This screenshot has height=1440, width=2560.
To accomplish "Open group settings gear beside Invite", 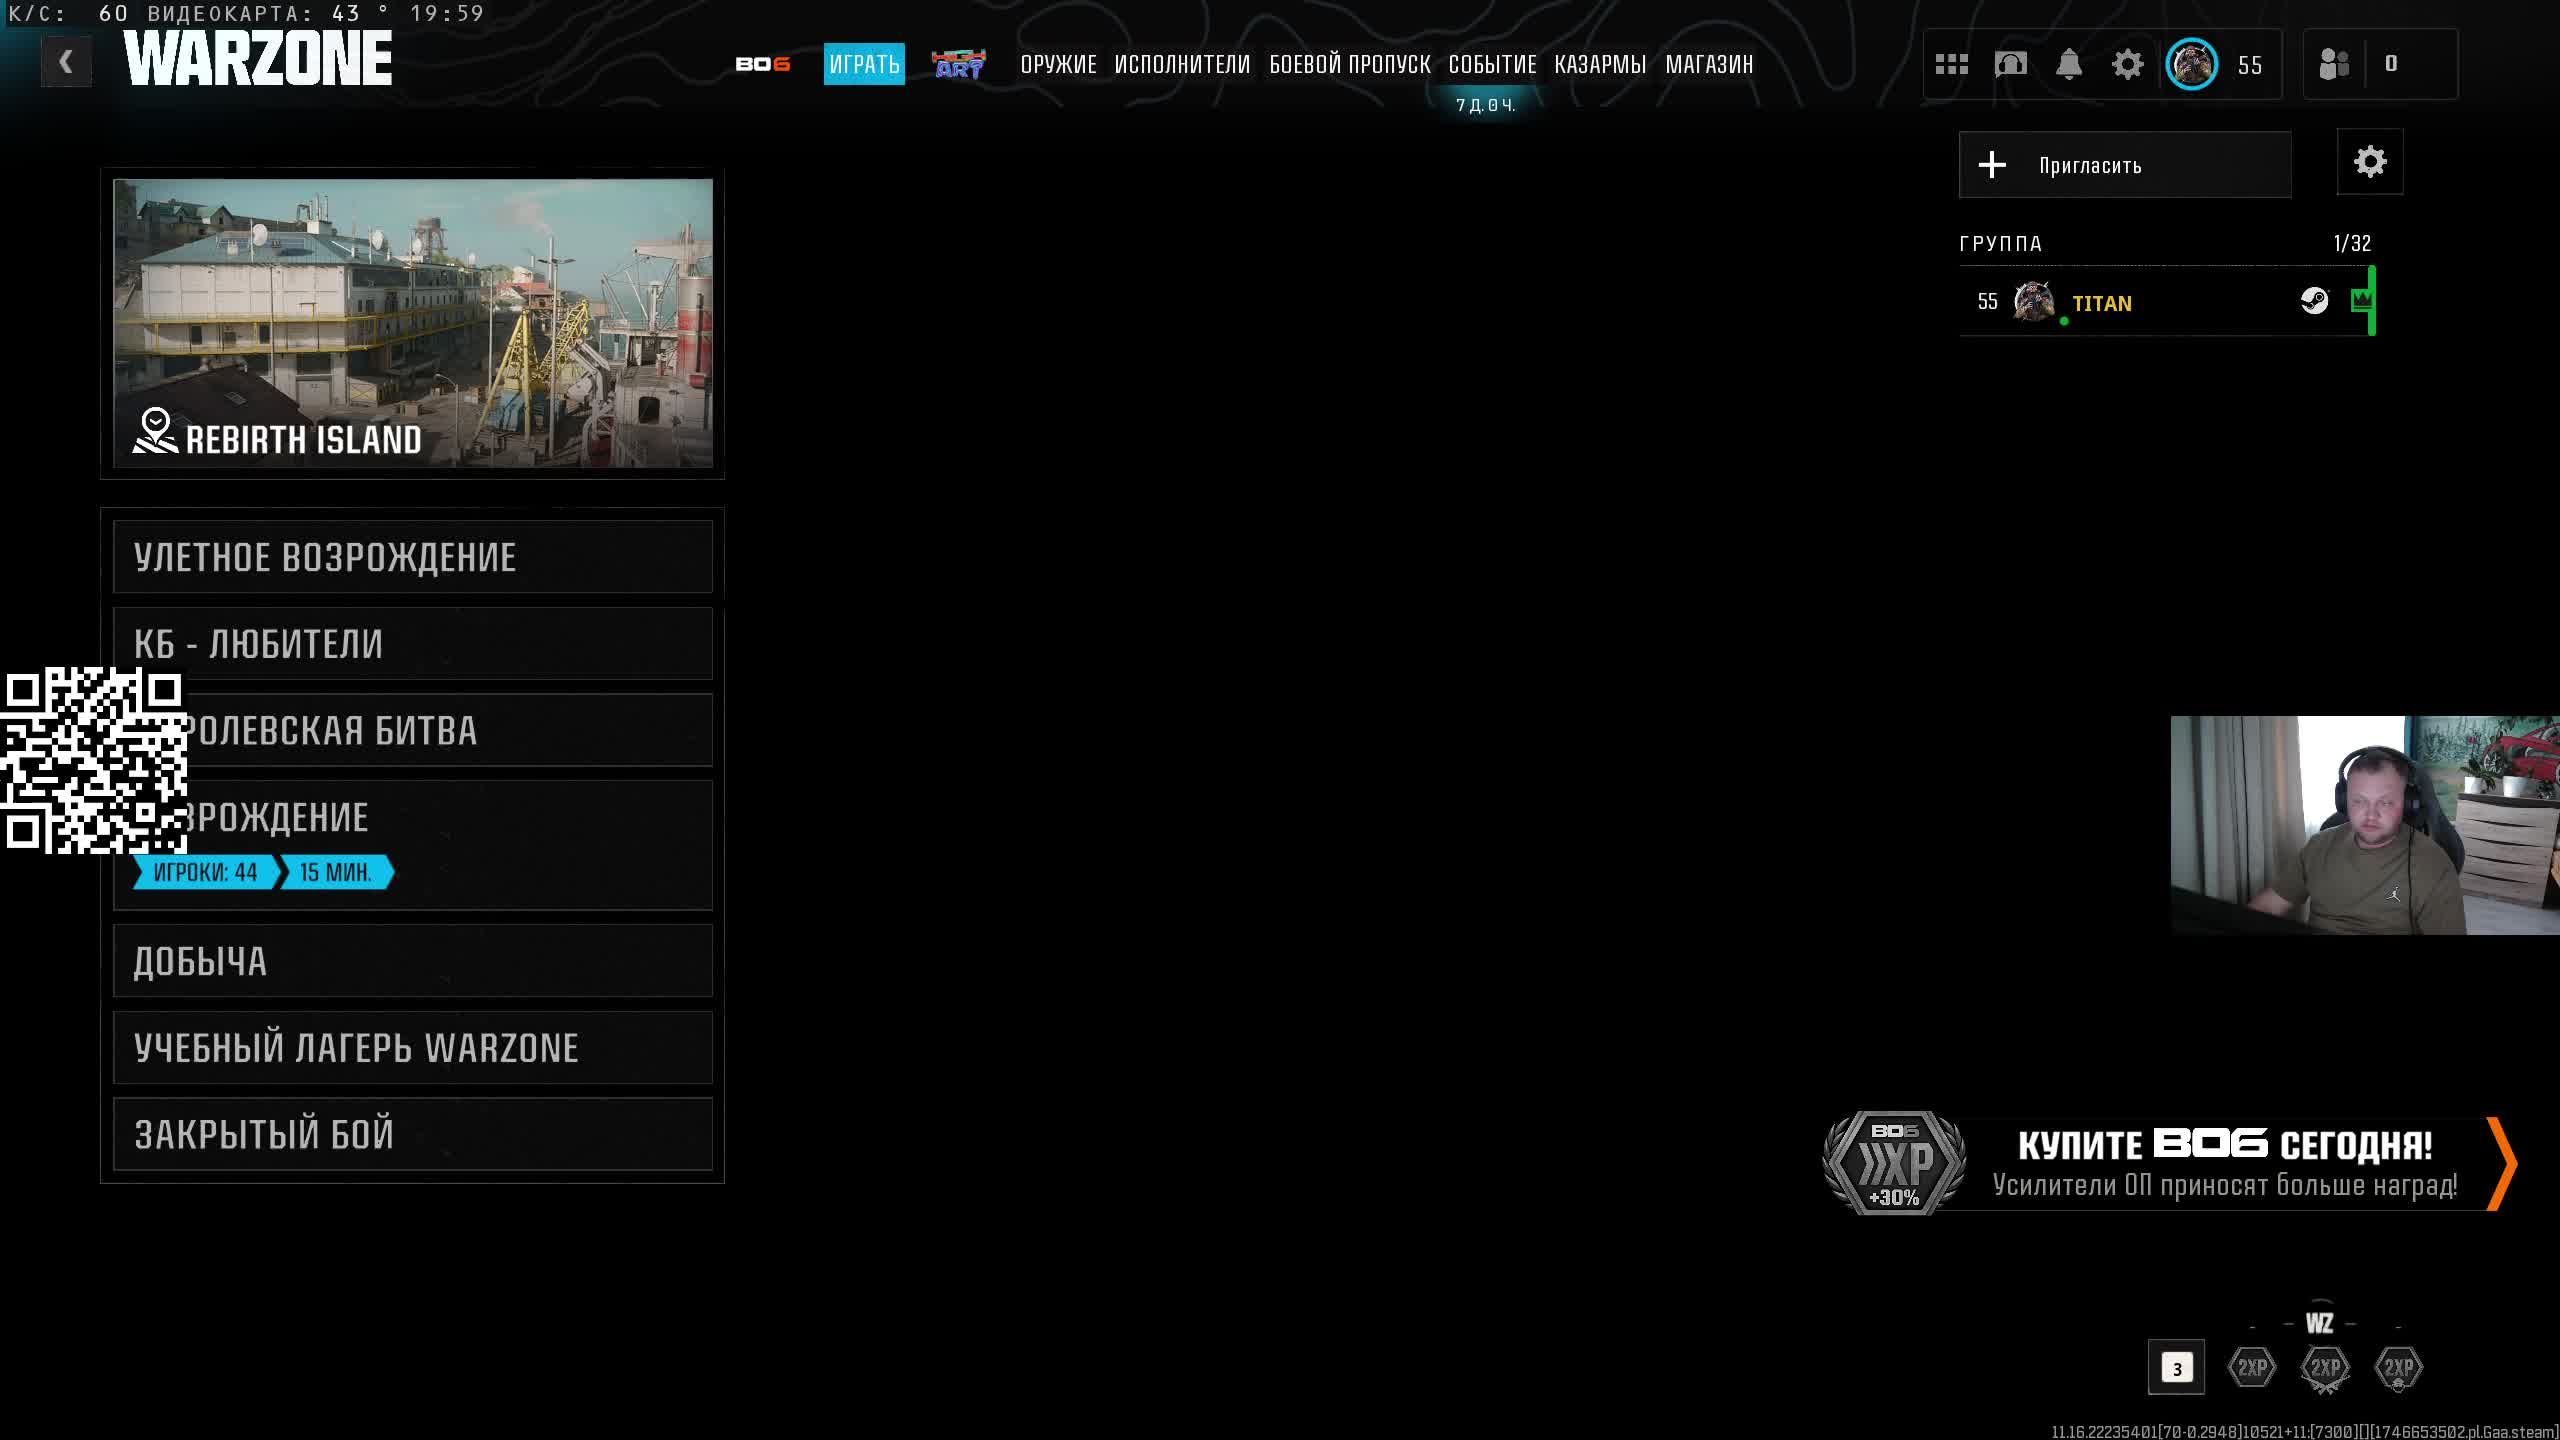I will tap(2369, 162).
